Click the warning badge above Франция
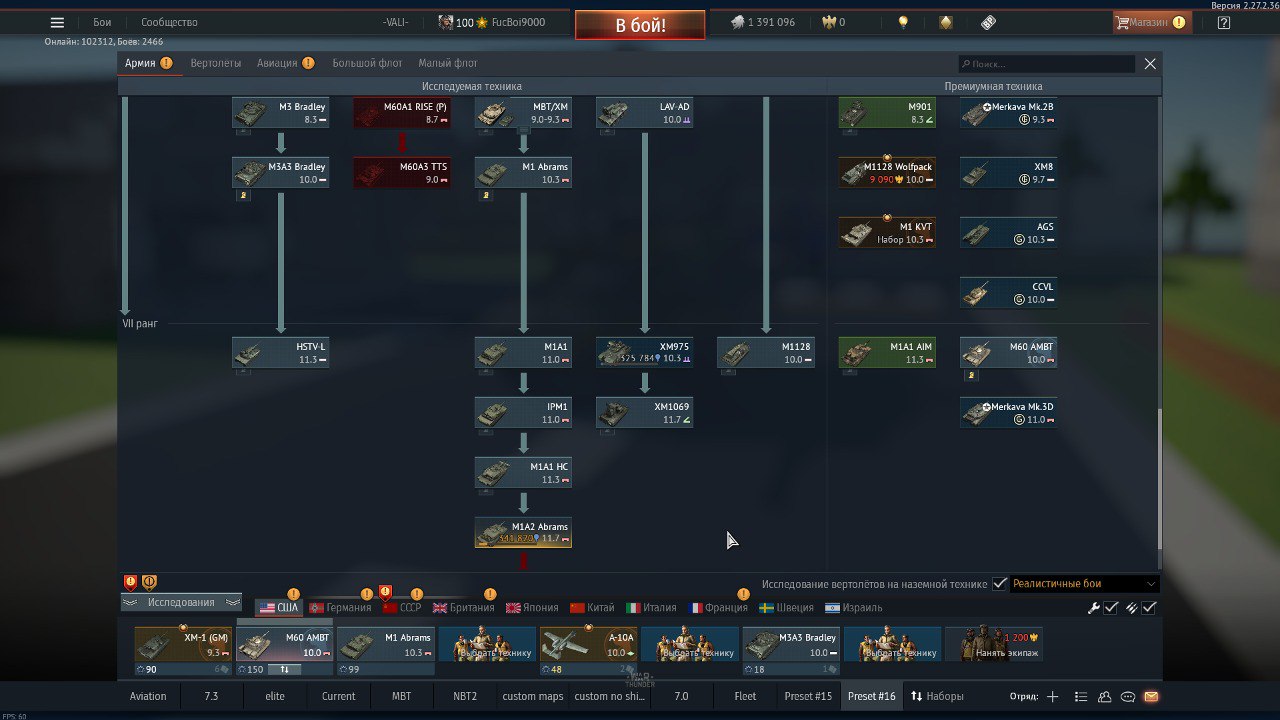 tap(743, 594)
